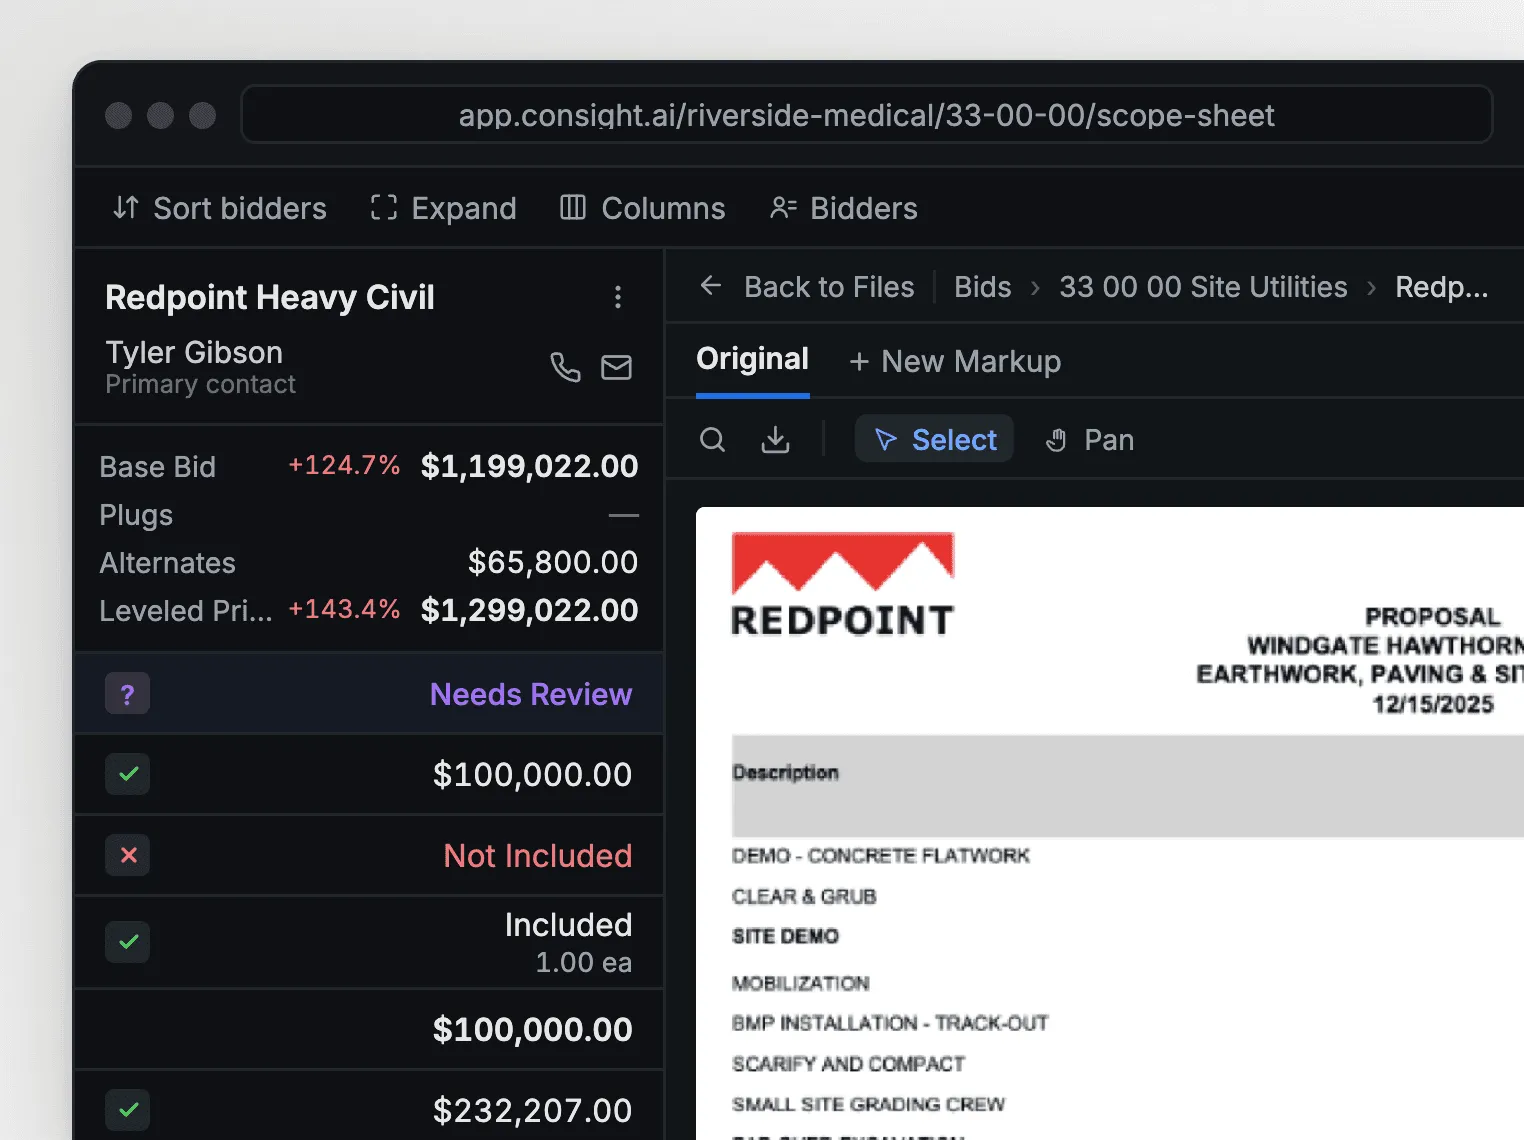Click the Leveled Price $1,299,022.00
Image resolution: width=1524 pixels, height=1140 pixels.
coord(529,610)
